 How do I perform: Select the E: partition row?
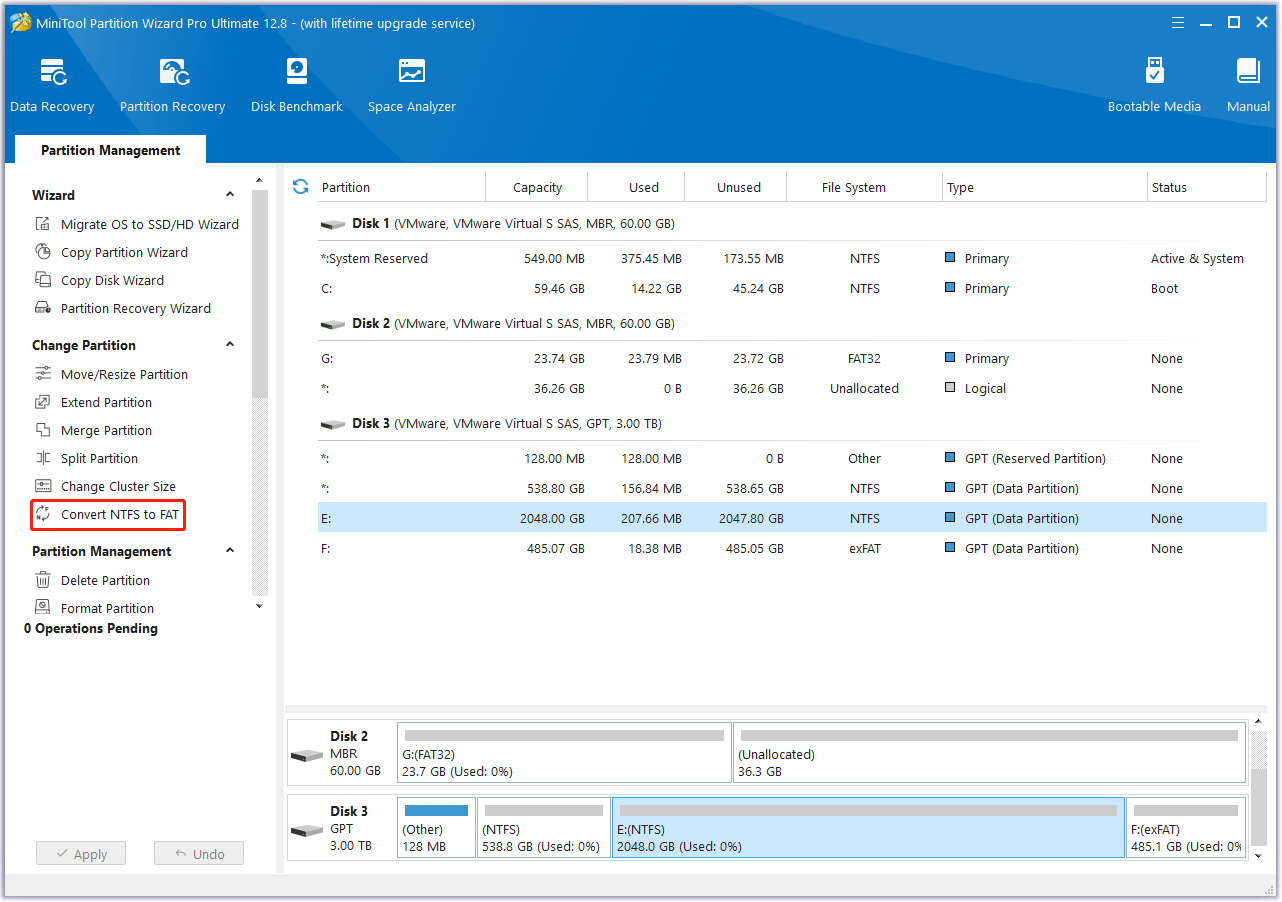pos(792,518)
